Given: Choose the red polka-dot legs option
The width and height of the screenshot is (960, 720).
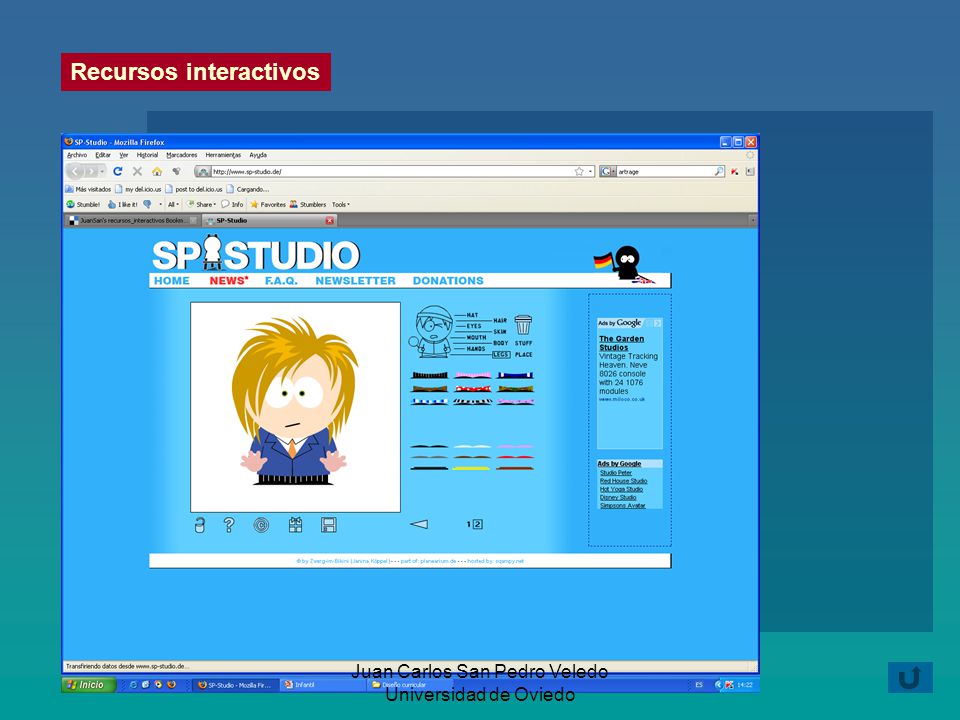Looking at the screenshot, I should point(473,388).
